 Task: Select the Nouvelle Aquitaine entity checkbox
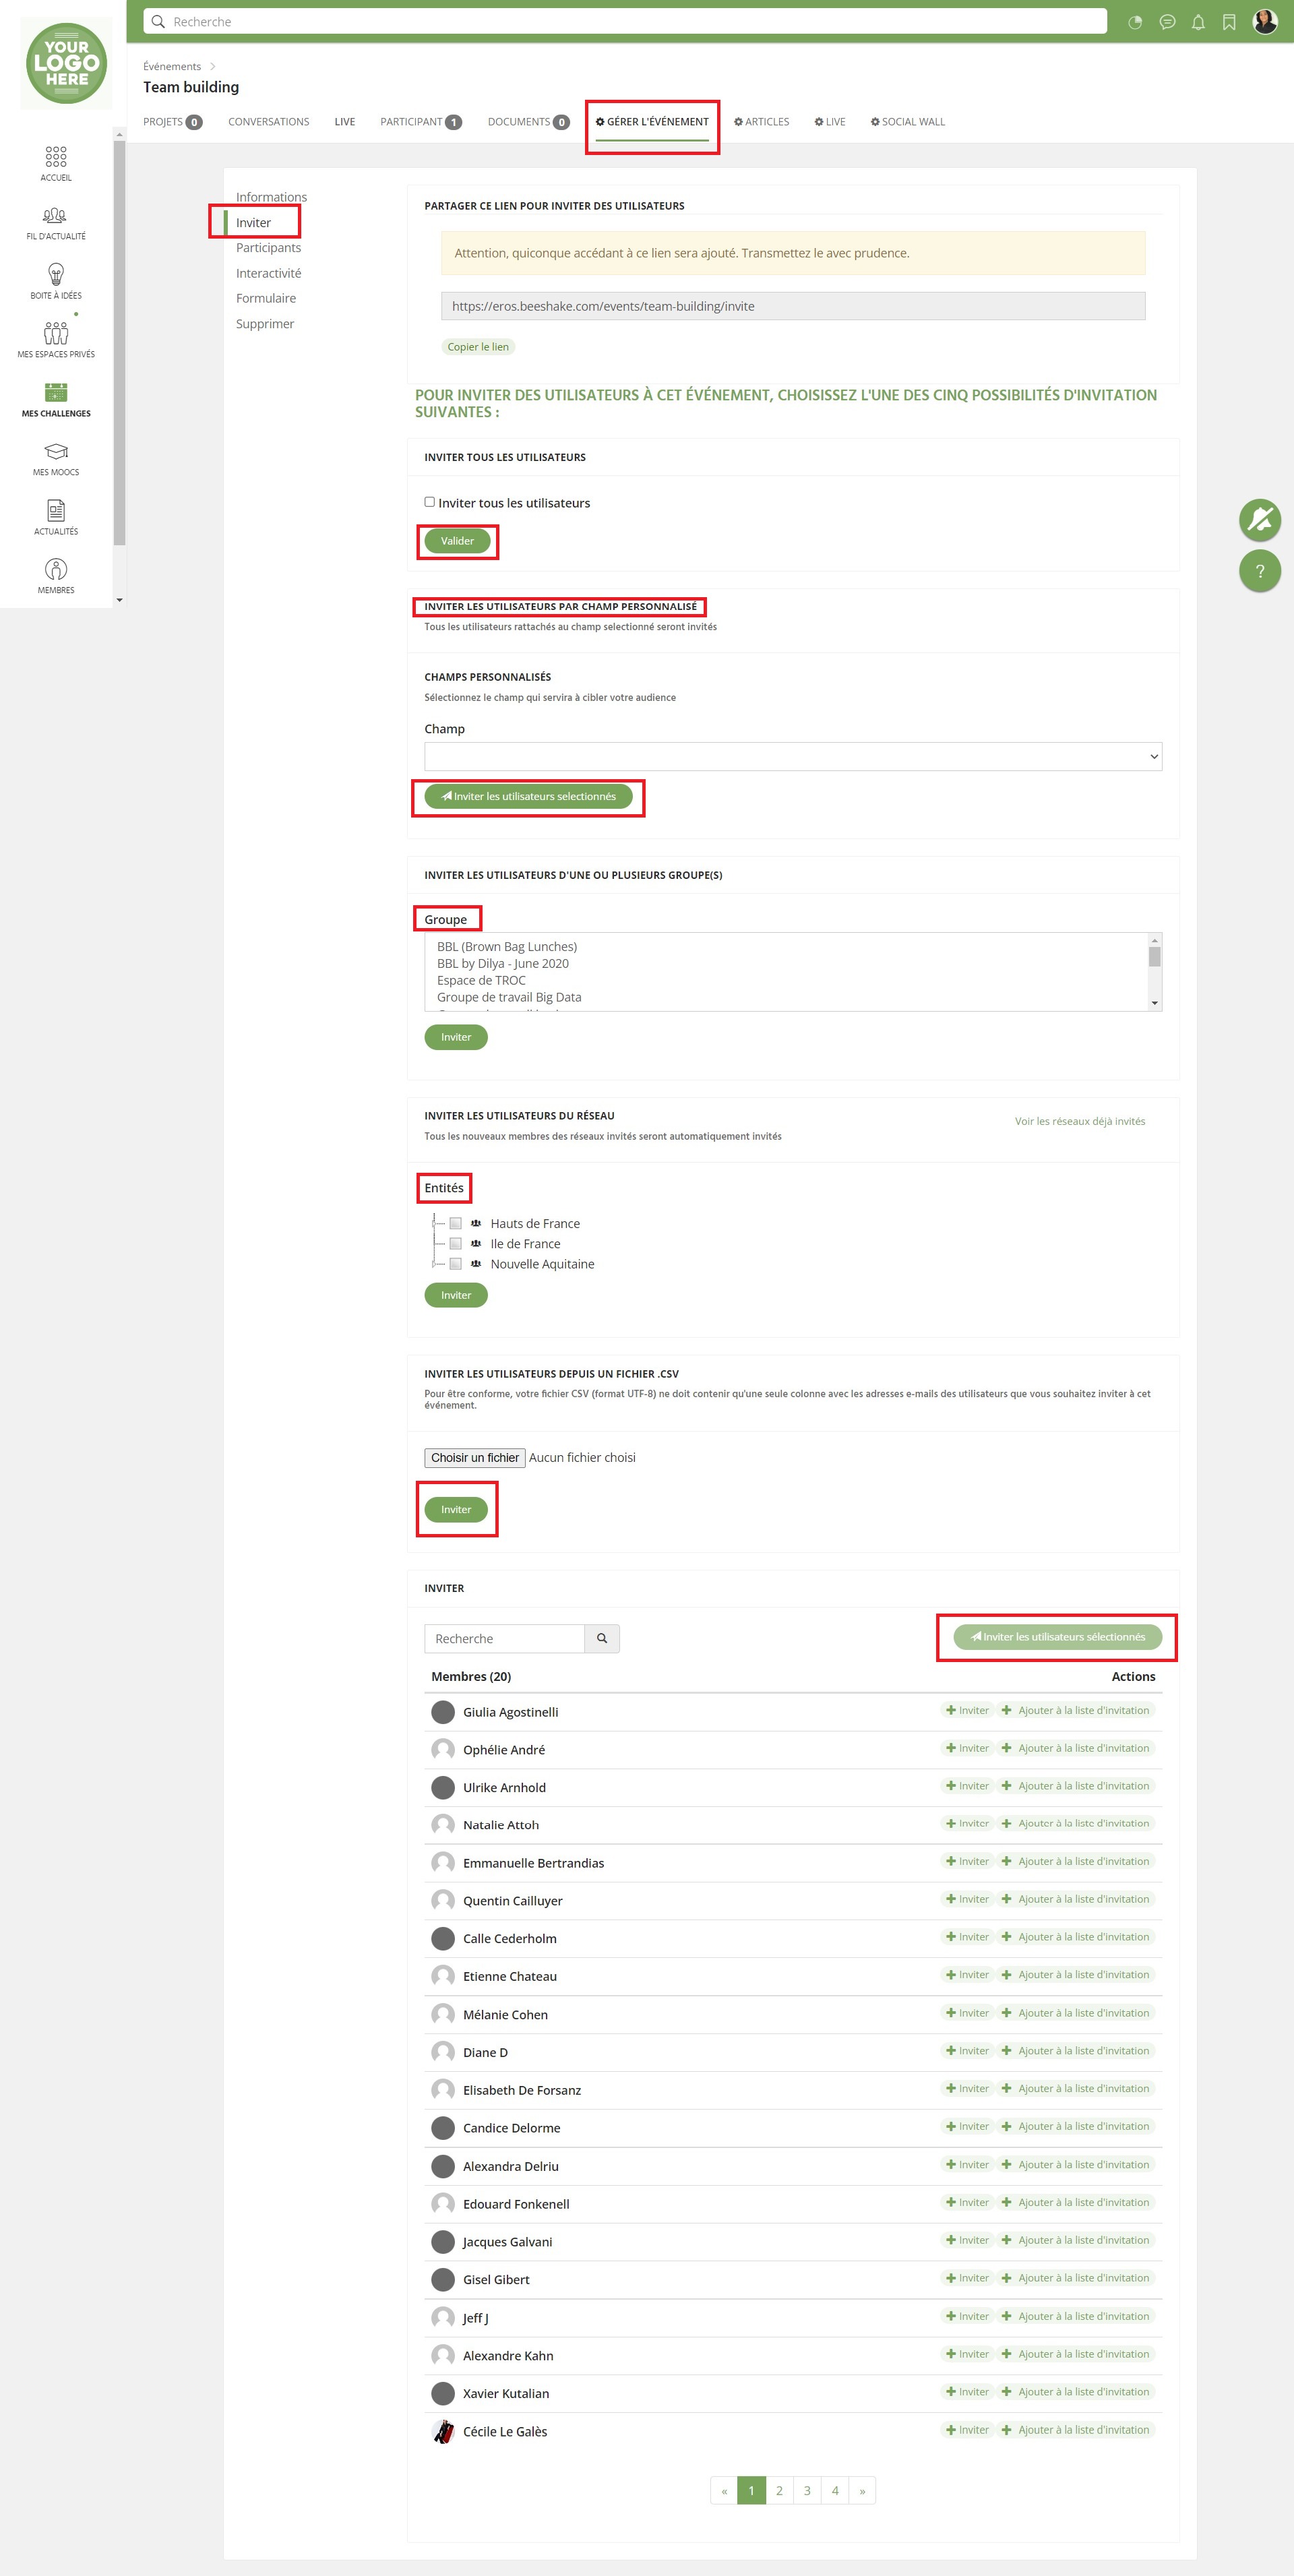point(455,1264)
